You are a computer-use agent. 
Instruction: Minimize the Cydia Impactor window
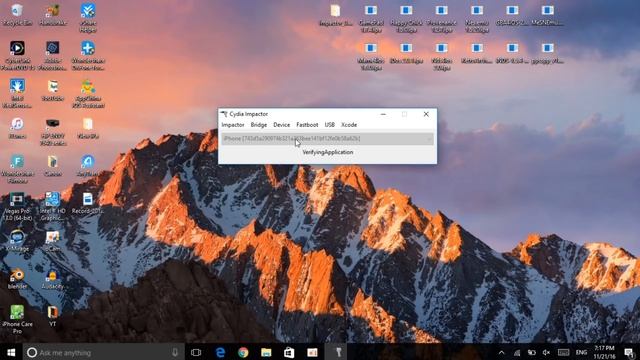(383, 114)
